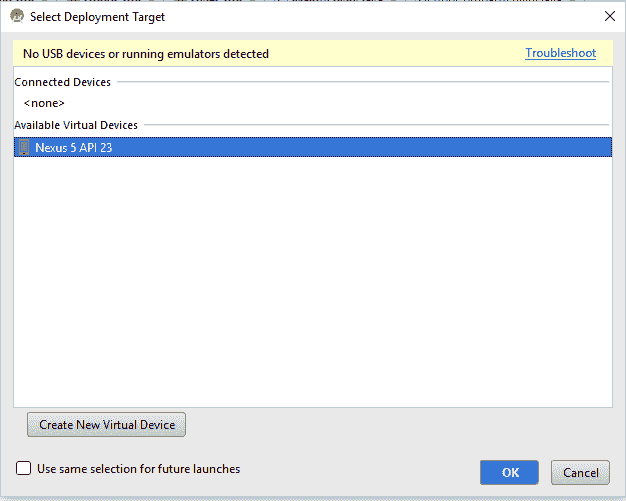Open the Troubleshoot link

click(560, 53)
